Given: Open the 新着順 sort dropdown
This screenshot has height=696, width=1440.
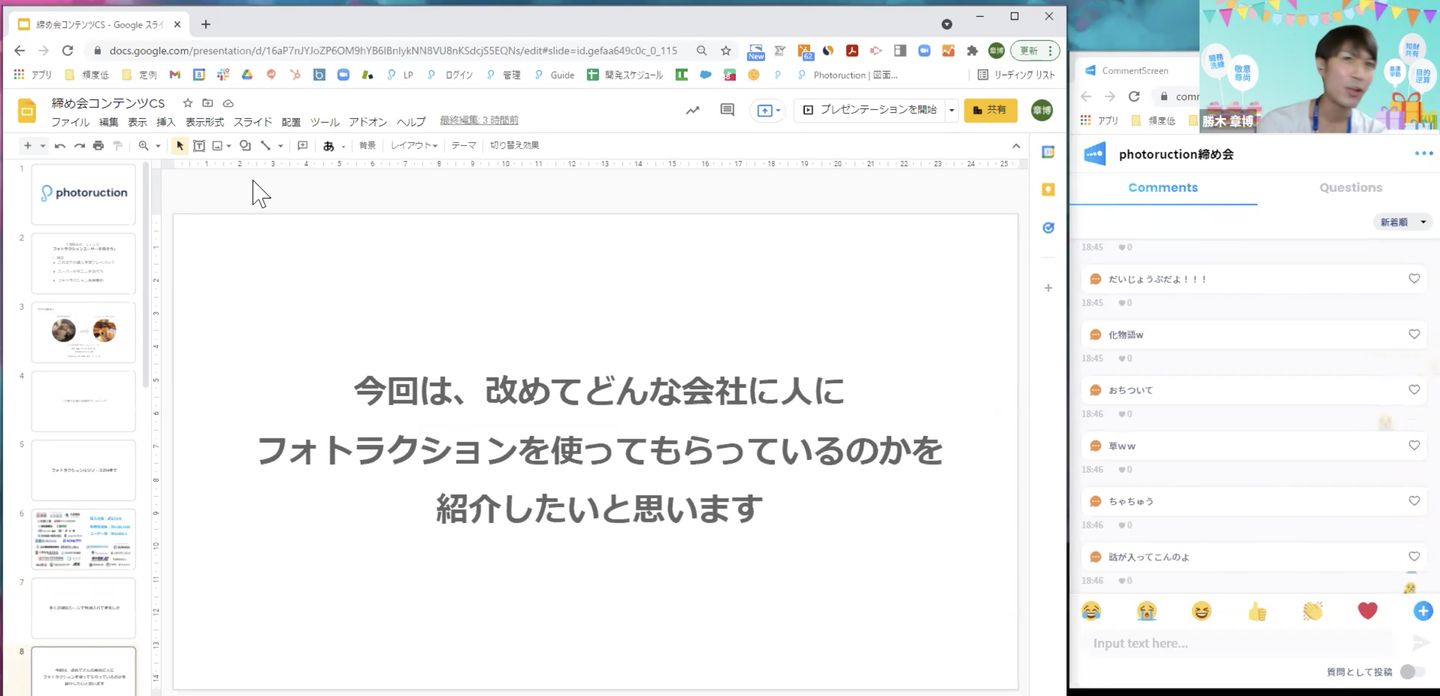Looking at the screenshot, I should [x=1401, y=222].
